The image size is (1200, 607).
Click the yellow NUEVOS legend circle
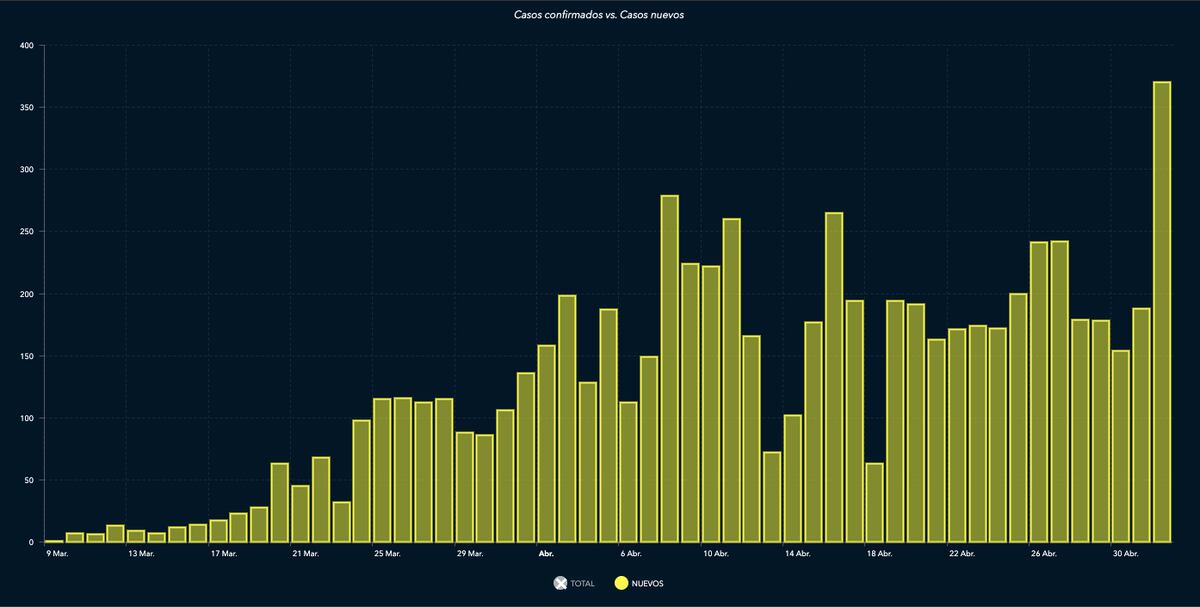point(621,583)
